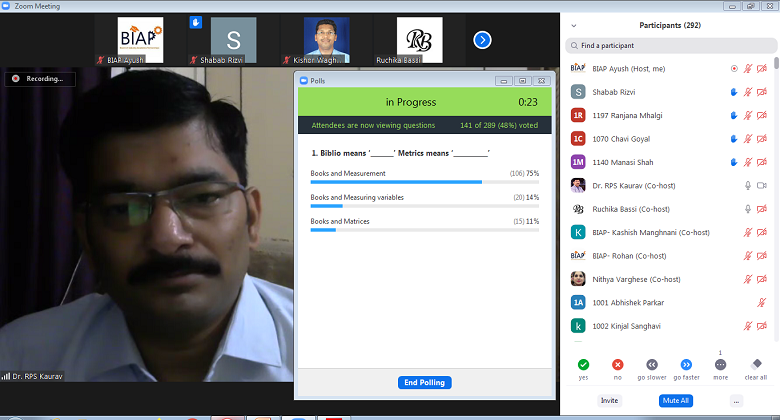Click the Mute All button

click(675, 400)
